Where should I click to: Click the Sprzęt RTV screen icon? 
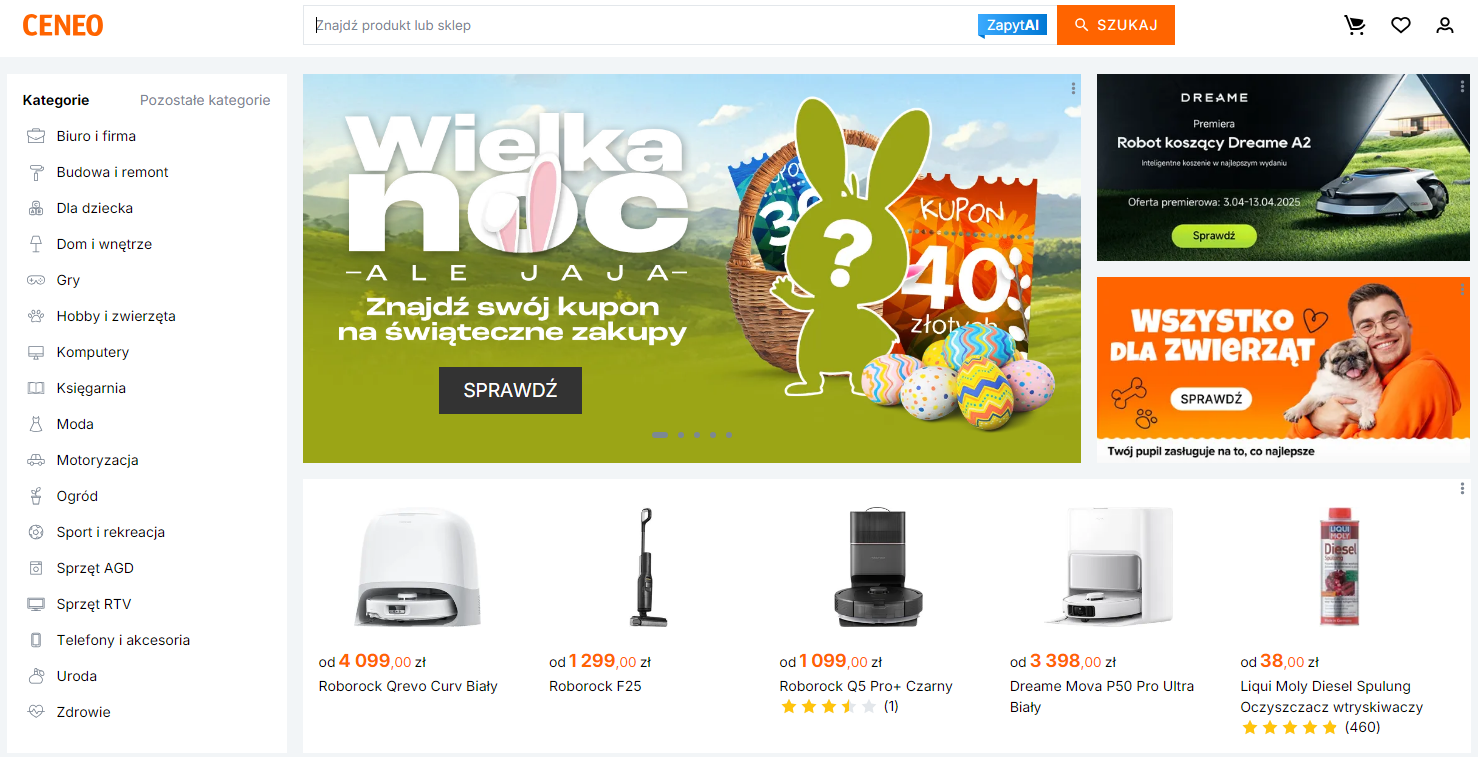[36, 604]
